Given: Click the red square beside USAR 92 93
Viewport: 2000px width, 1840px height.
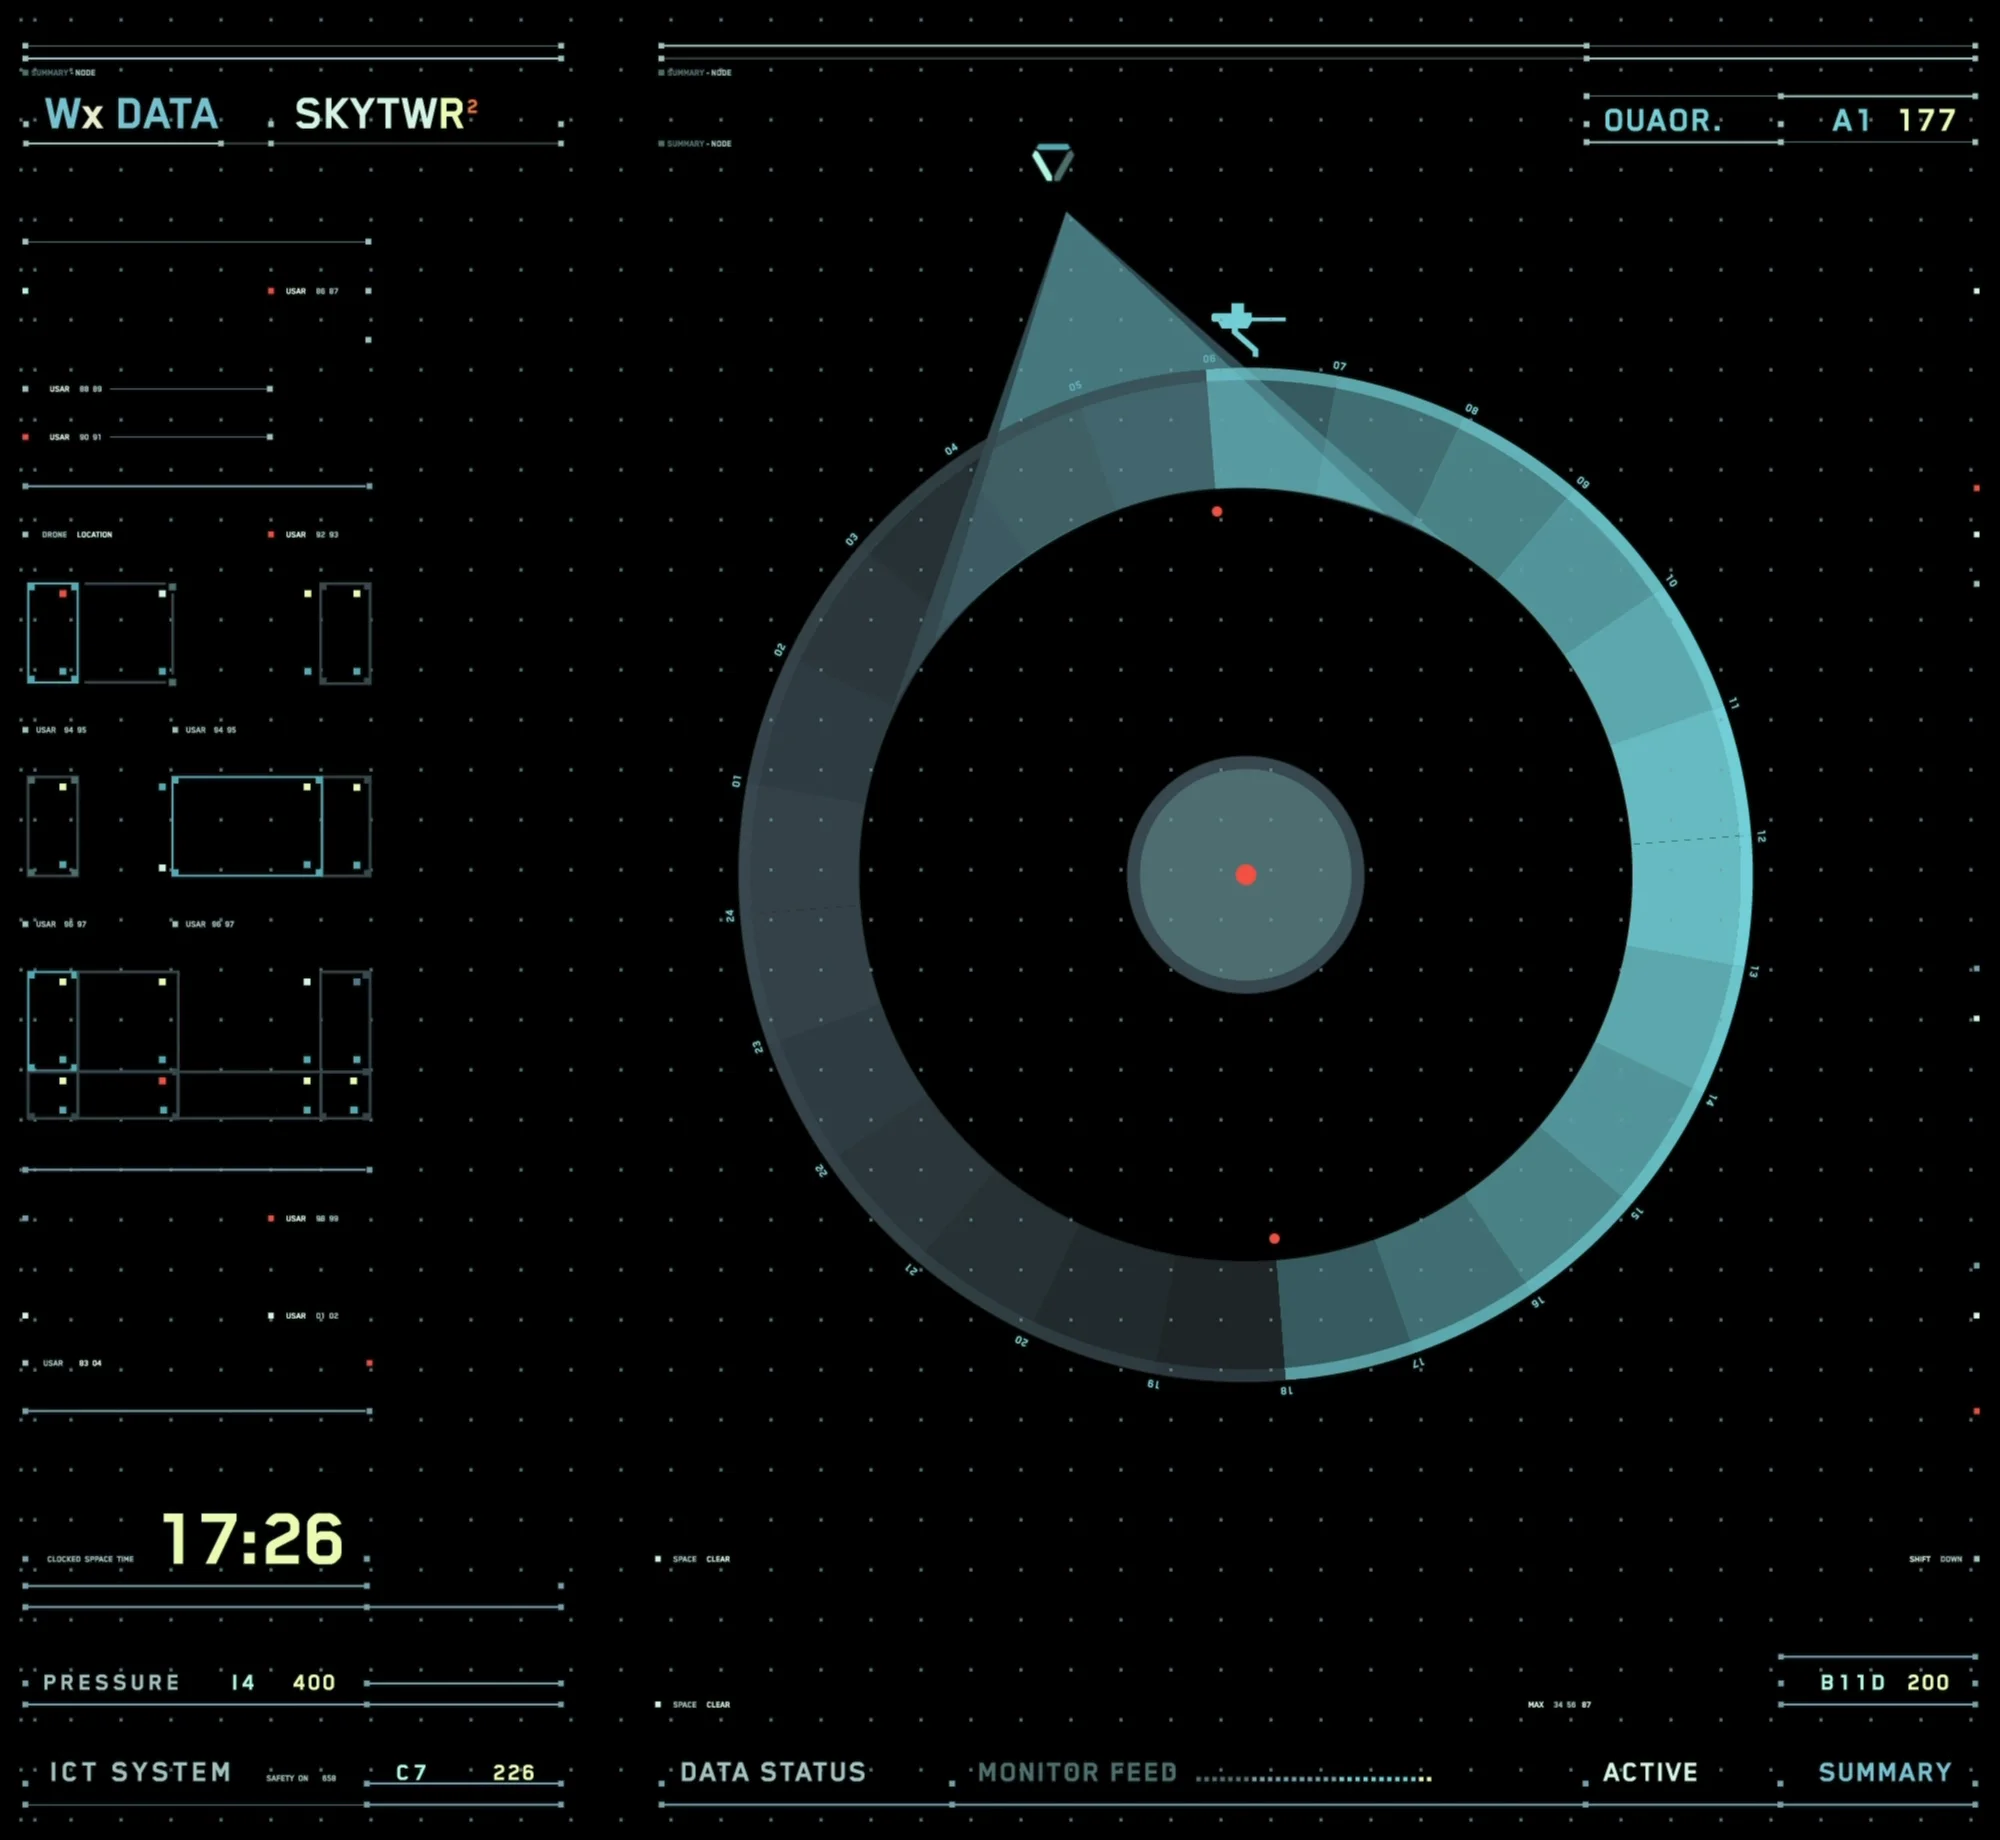Looking at the screenshot, I should point(271,535).
